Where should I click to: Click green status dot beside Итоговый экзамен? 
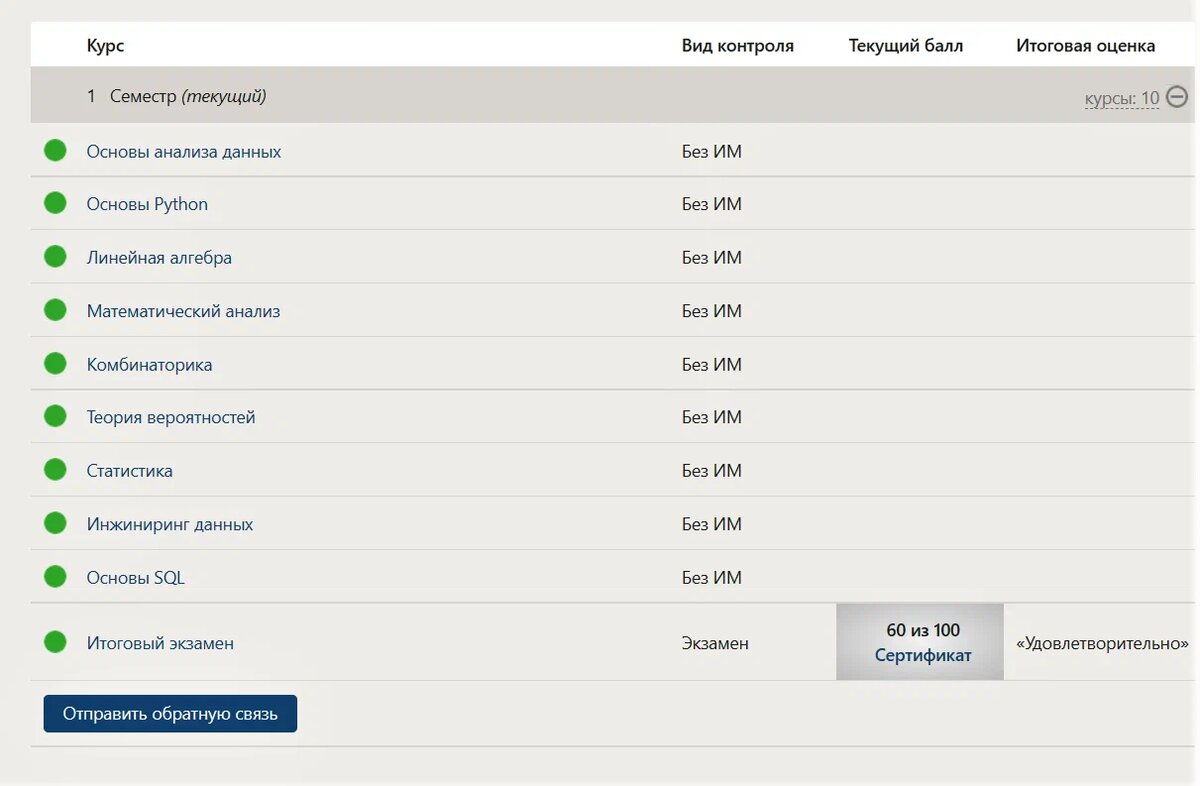pyautogui.click(x=55, y=642)
